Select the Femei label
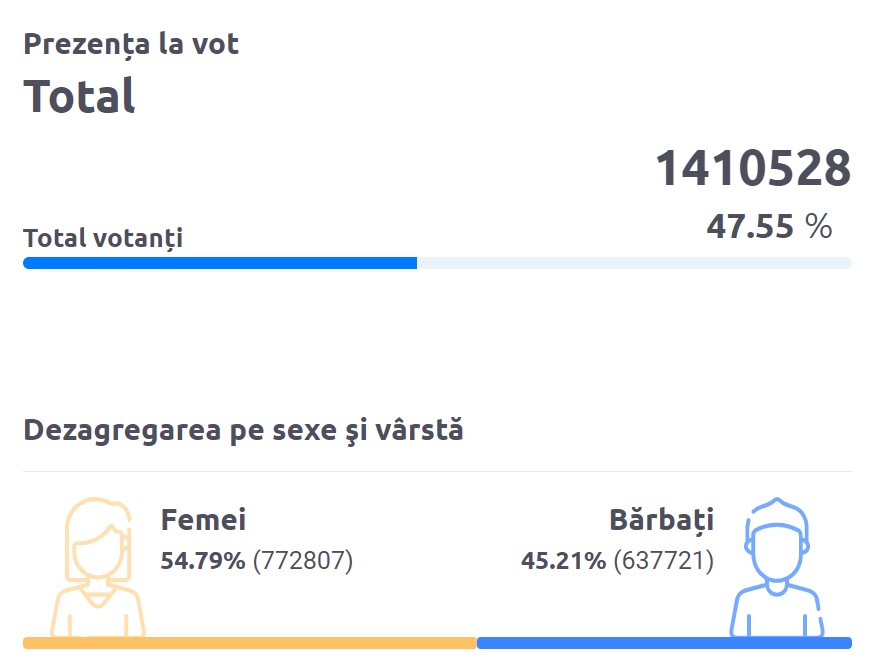 click(203, 520)
